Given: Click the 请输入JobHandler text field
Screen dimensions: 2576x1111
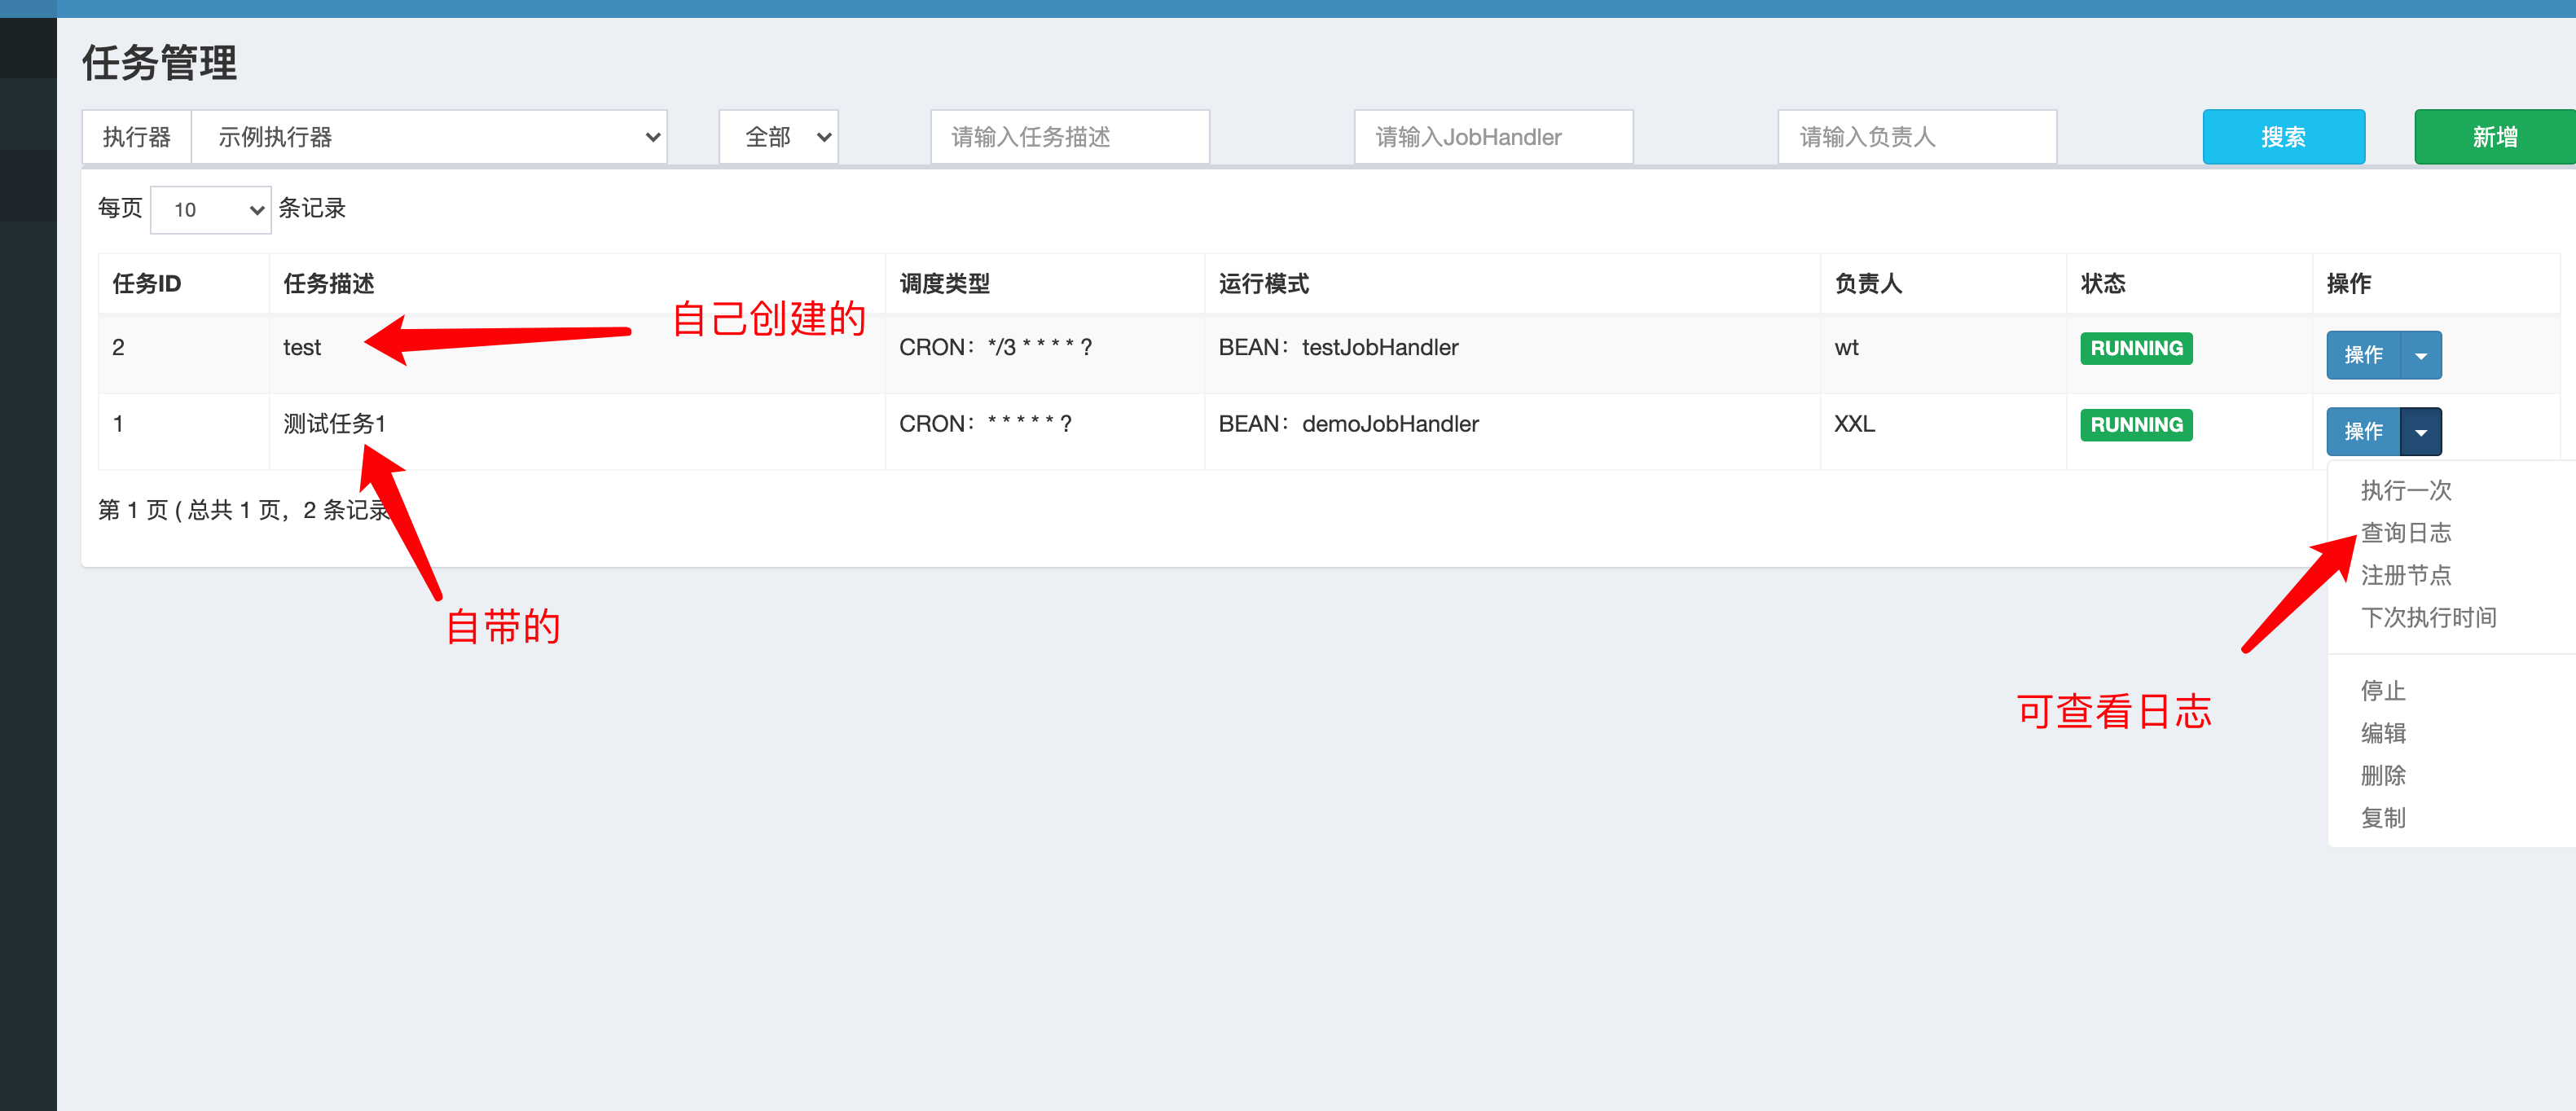Looking at the screenshot, I should click(1492, 137).
